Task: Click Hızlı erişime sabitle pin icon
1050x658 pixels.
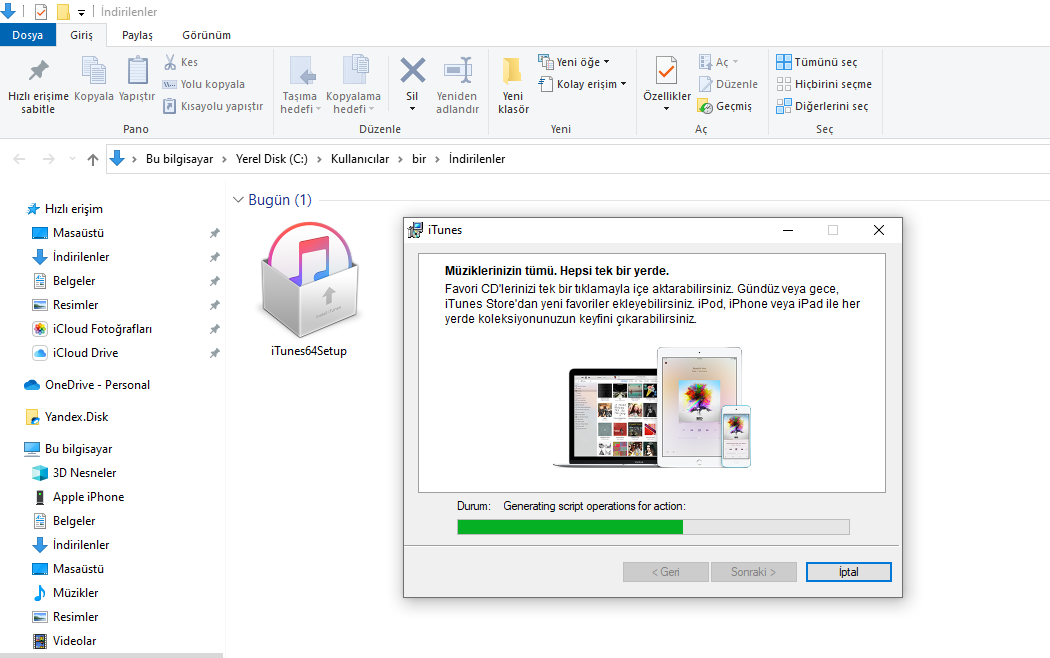Action: (x=38, y=72)
